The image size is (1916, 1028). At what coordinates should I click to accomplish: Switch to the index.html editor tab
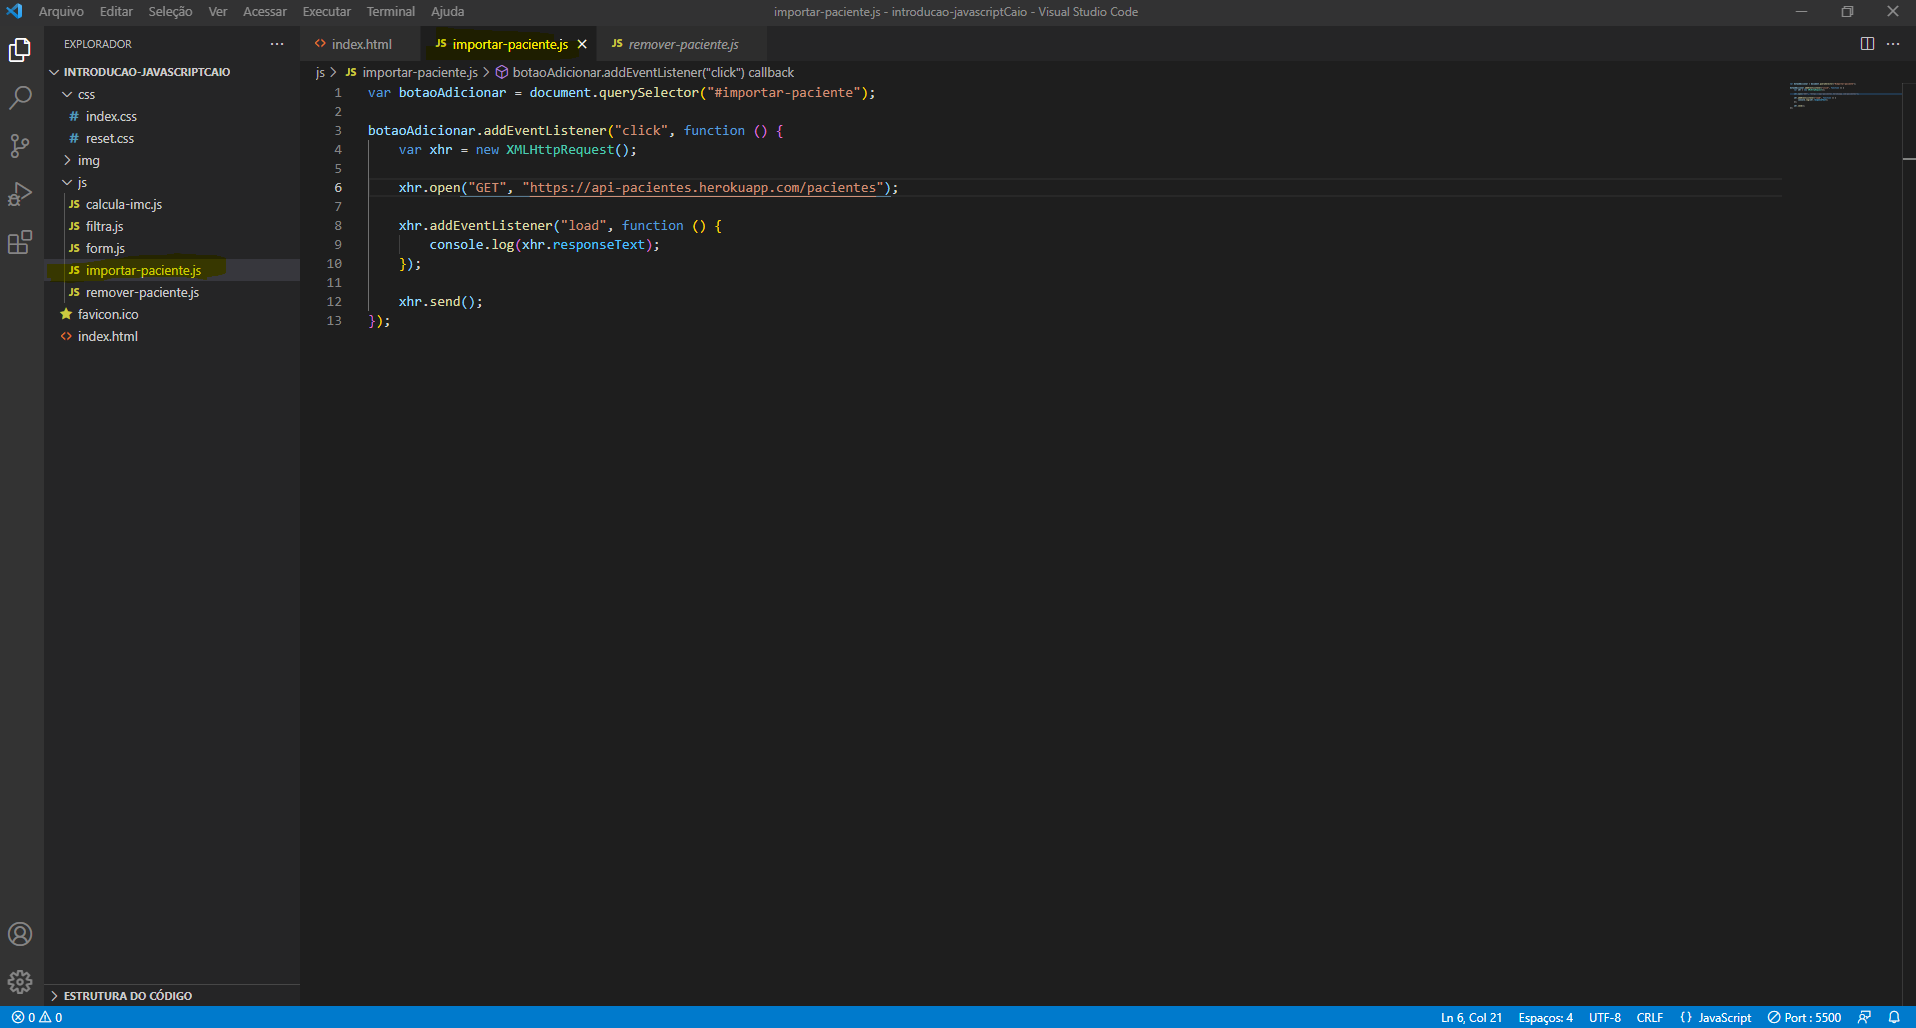click(x=361, y=44)
